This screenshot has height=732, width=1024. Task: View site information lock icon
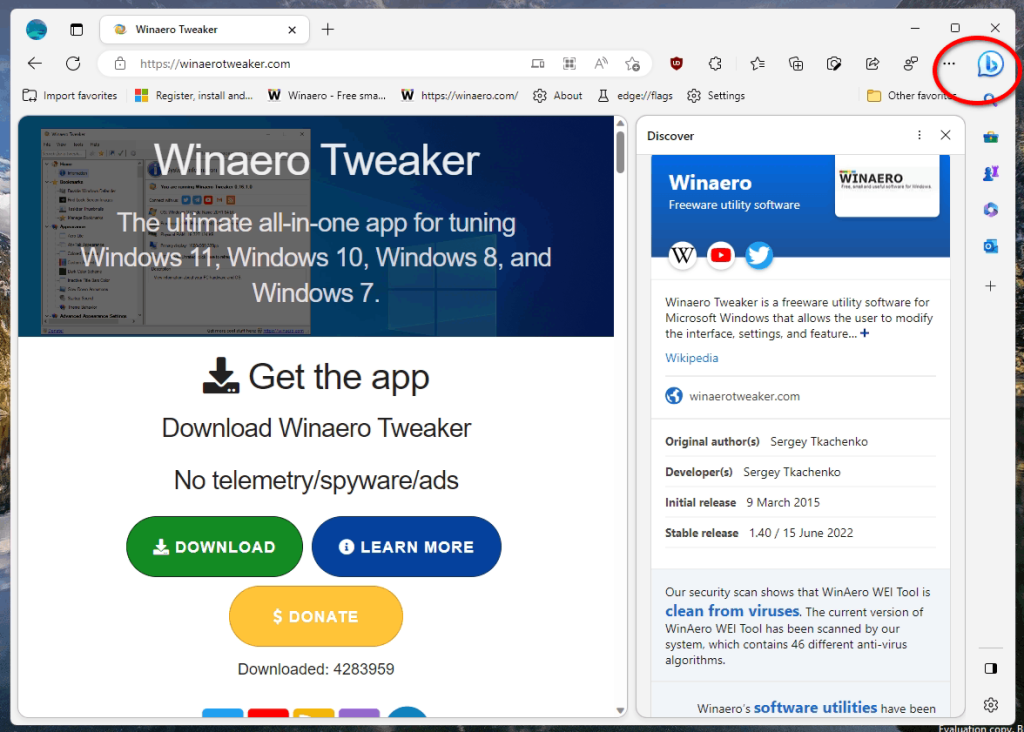[x=120, y=63]
